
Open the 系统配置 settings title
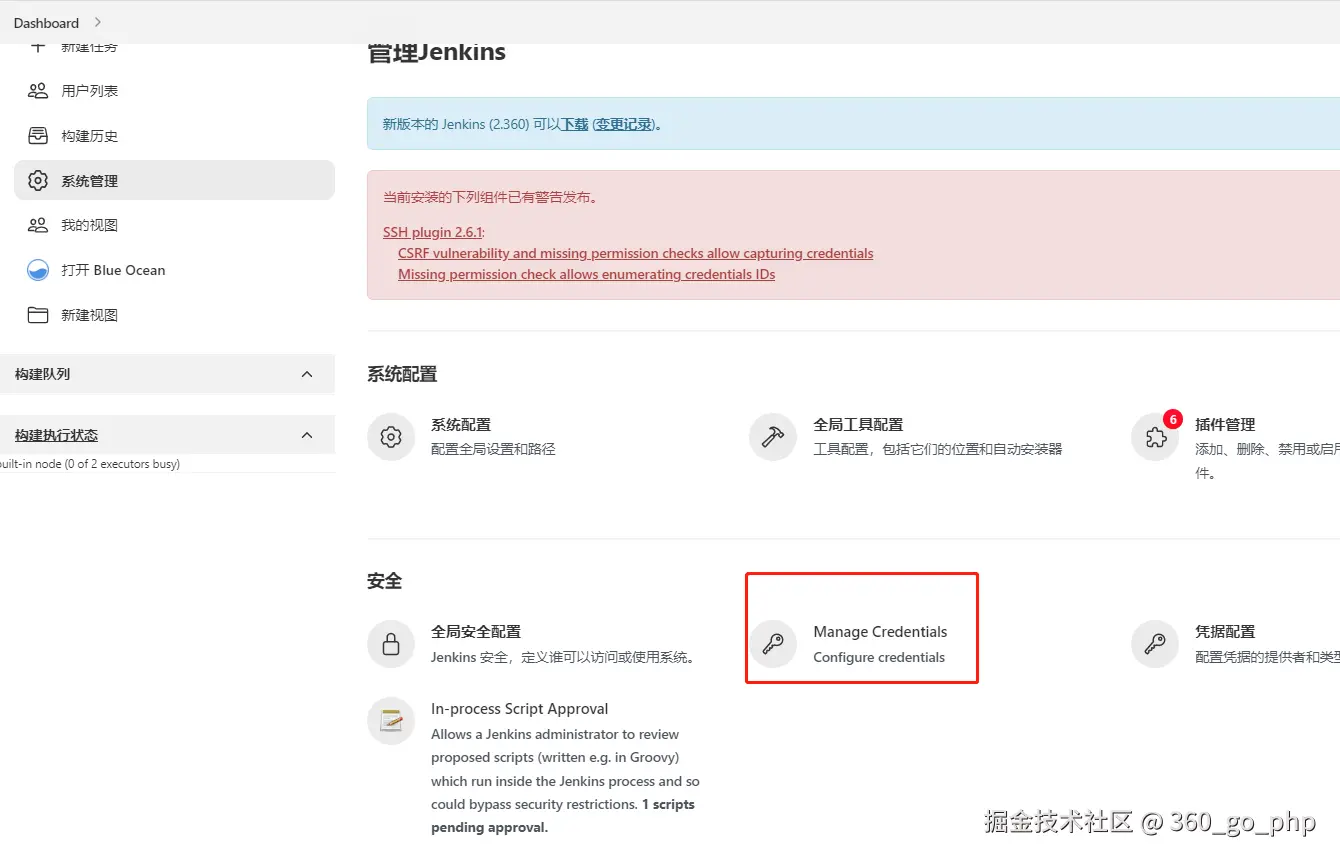[461, 425]
